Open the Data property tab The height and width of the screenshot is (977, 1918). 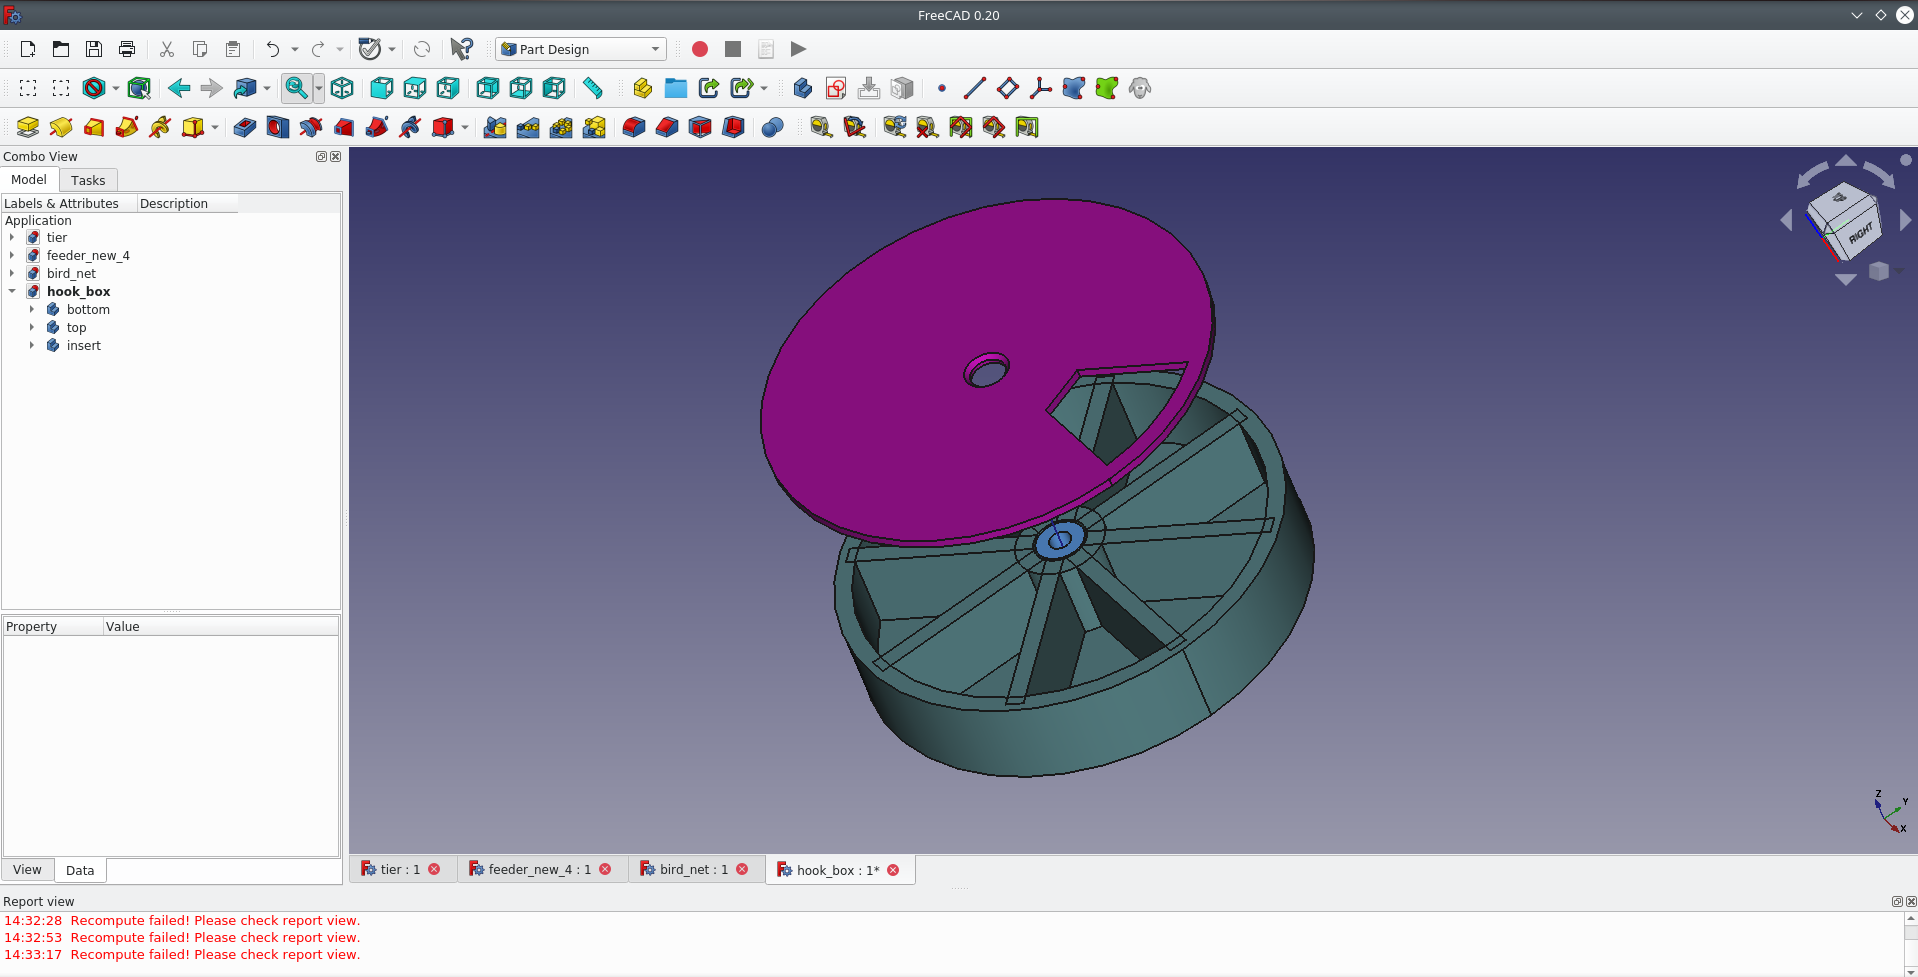(x=80, y=871)
